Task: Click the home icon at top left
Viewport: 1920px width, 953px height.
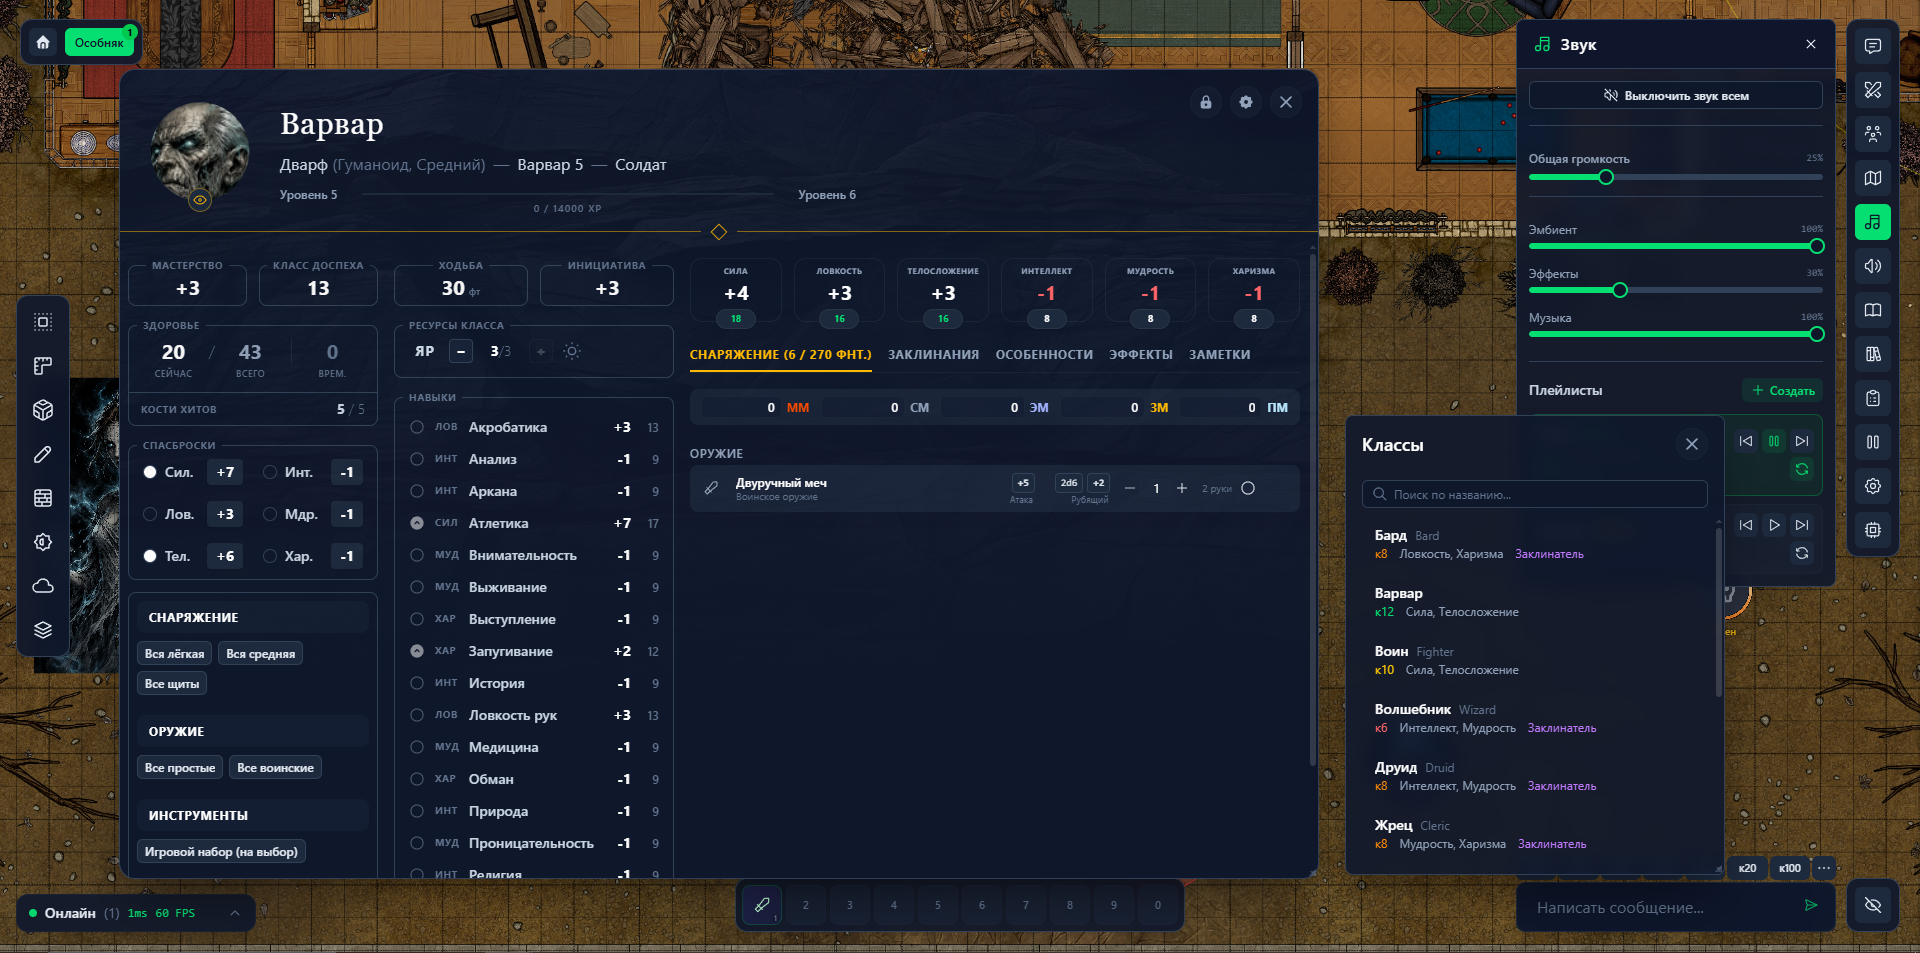Action: pyautogui.click(x=43, y=43)
